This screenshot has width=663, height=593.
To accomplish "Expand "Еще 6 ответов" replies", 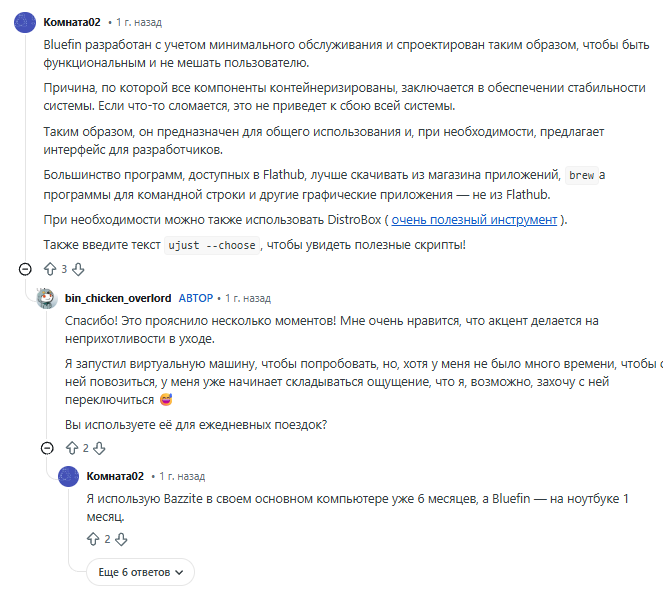I will tap(140, 572).
